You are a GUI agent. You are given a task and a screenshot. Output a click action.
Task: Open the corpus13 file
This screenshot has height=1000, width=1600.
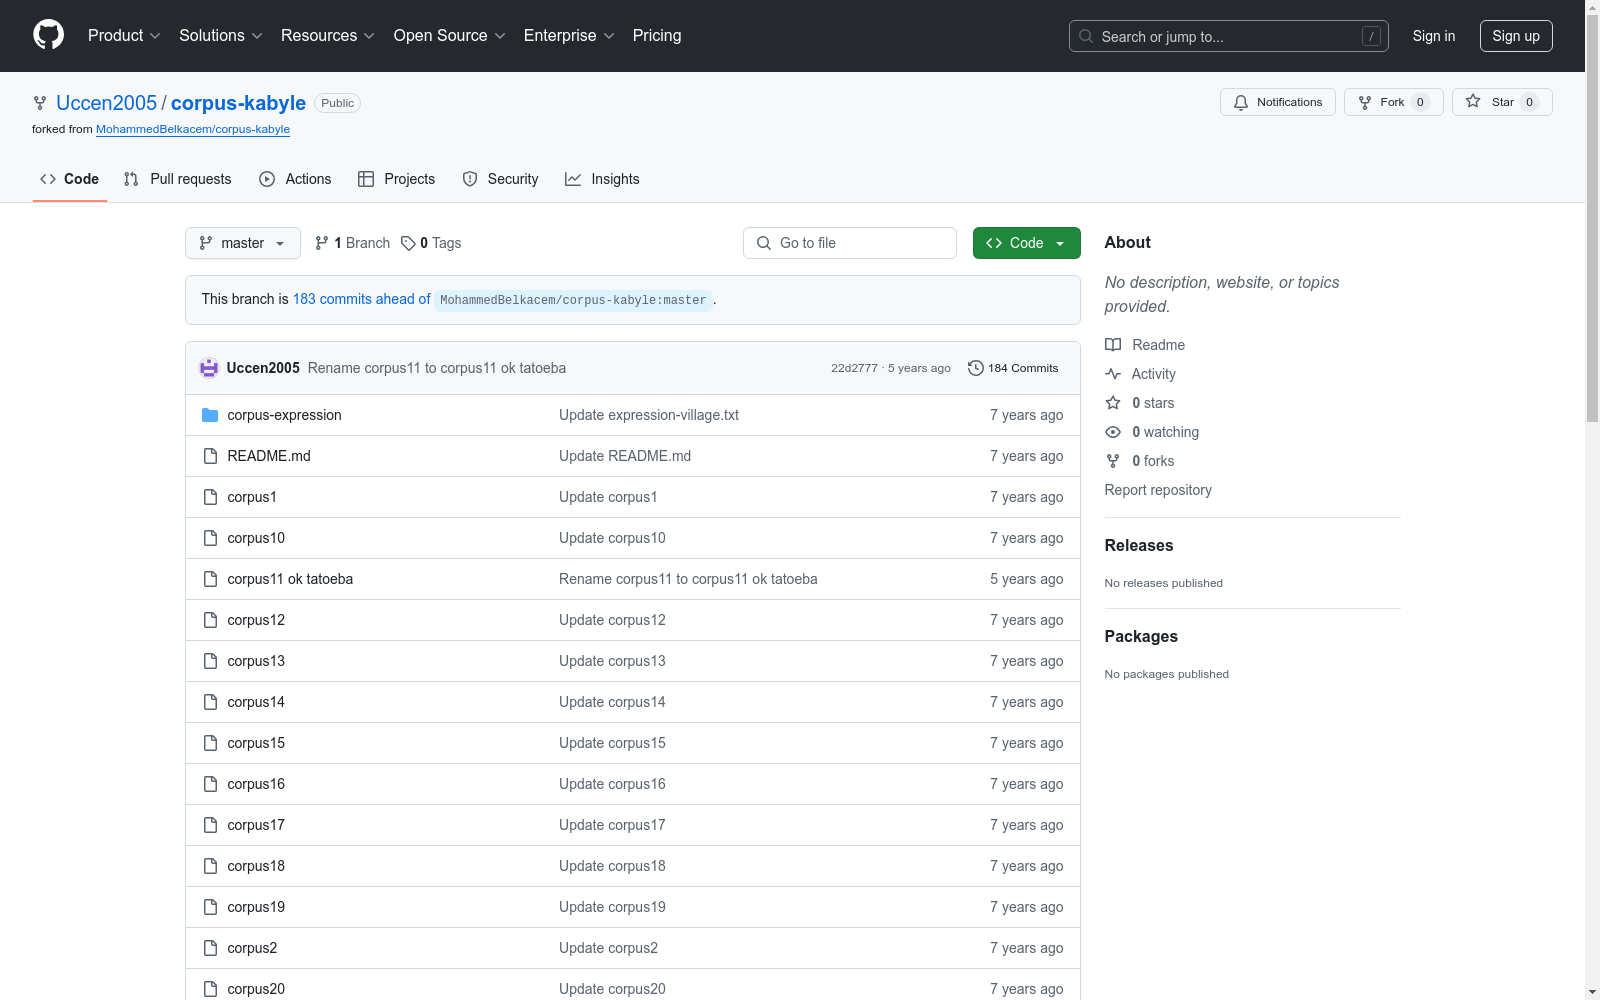(256, 661)
